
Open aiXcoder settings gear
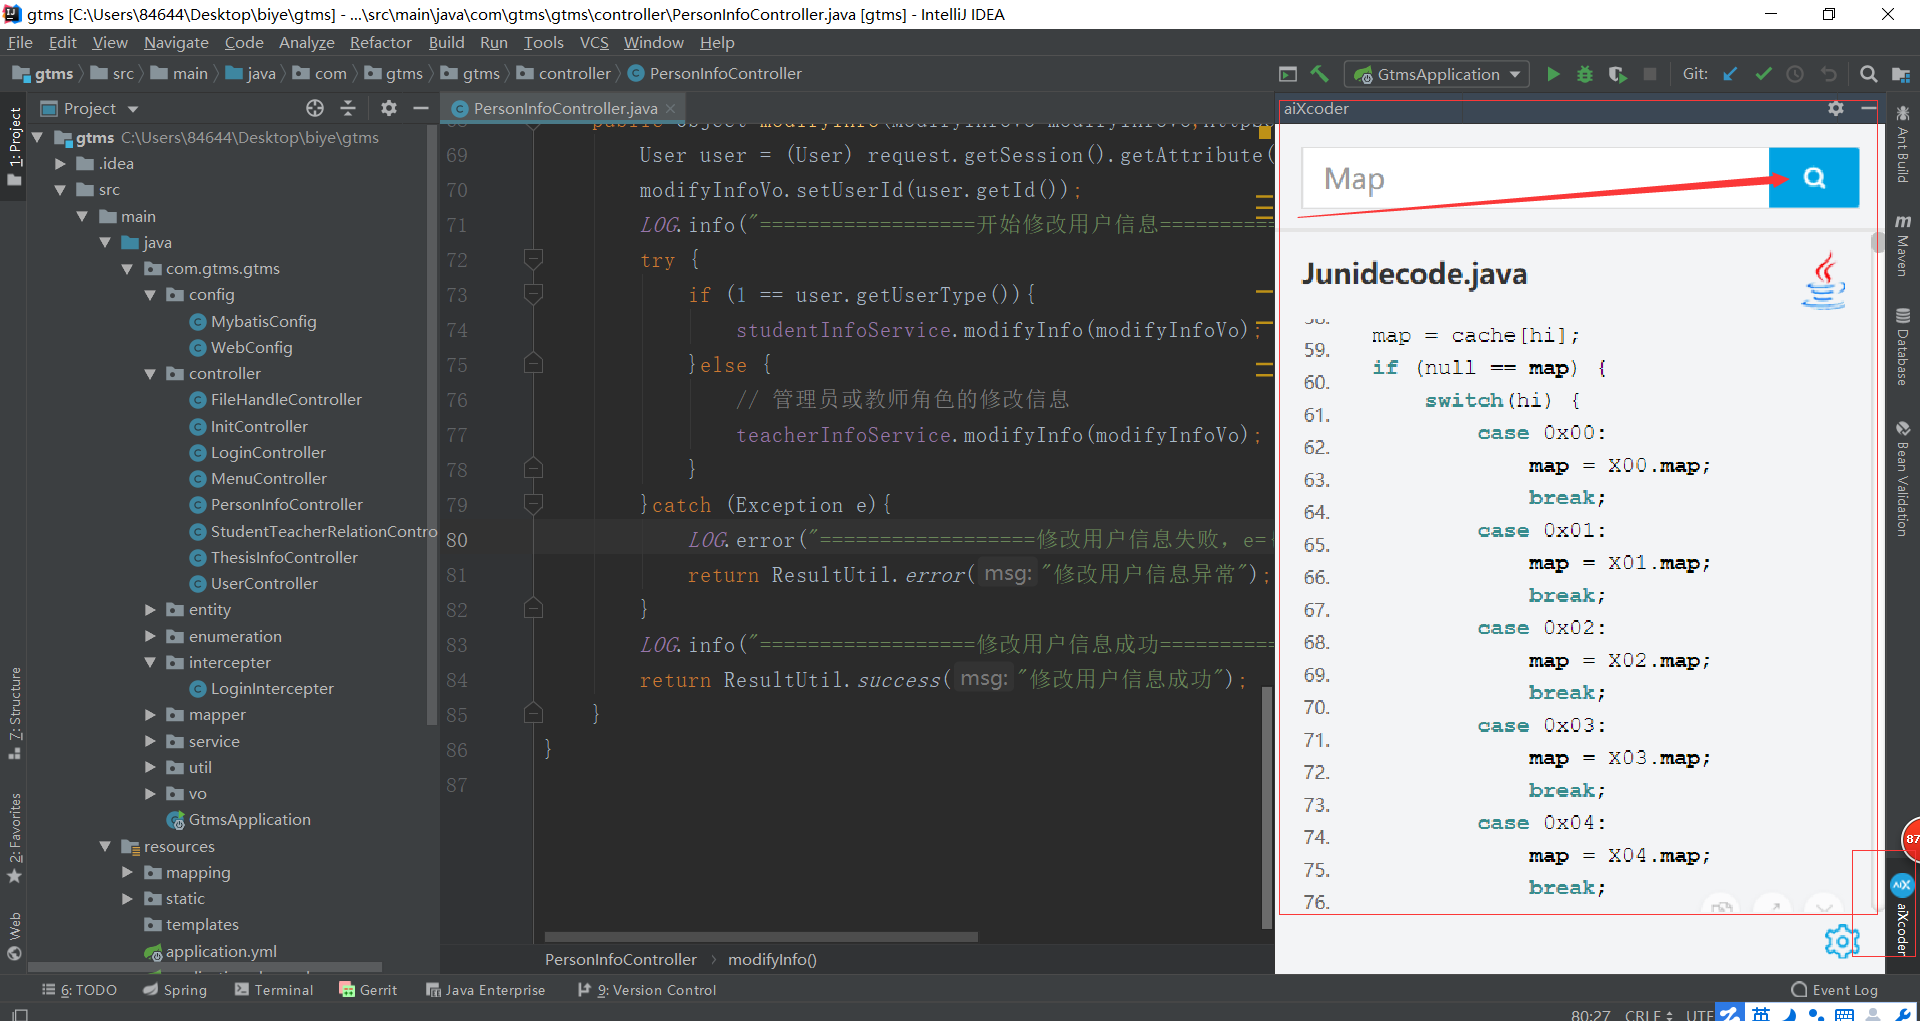click(1836, 109)
